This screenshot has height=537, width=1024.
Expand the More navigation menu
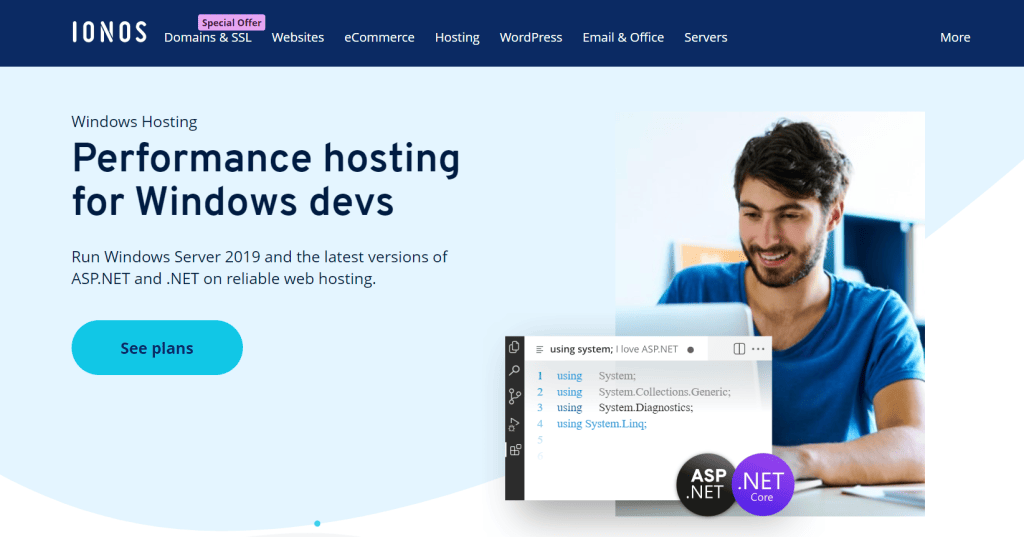pyautogui.click(x=955, y=37)
